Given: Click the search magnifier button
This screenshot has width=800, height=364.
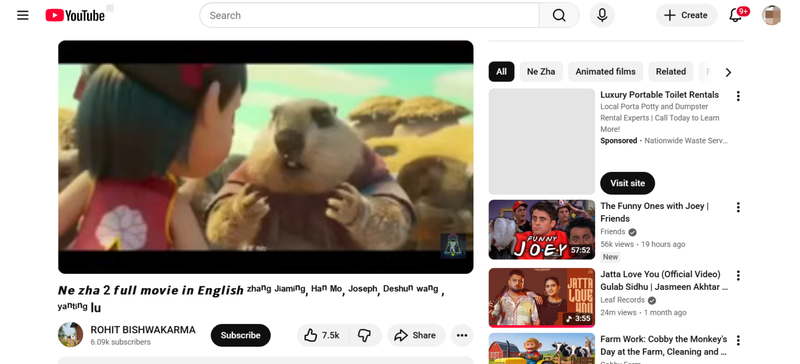Looking at the screenshot, I should (559, 15).
